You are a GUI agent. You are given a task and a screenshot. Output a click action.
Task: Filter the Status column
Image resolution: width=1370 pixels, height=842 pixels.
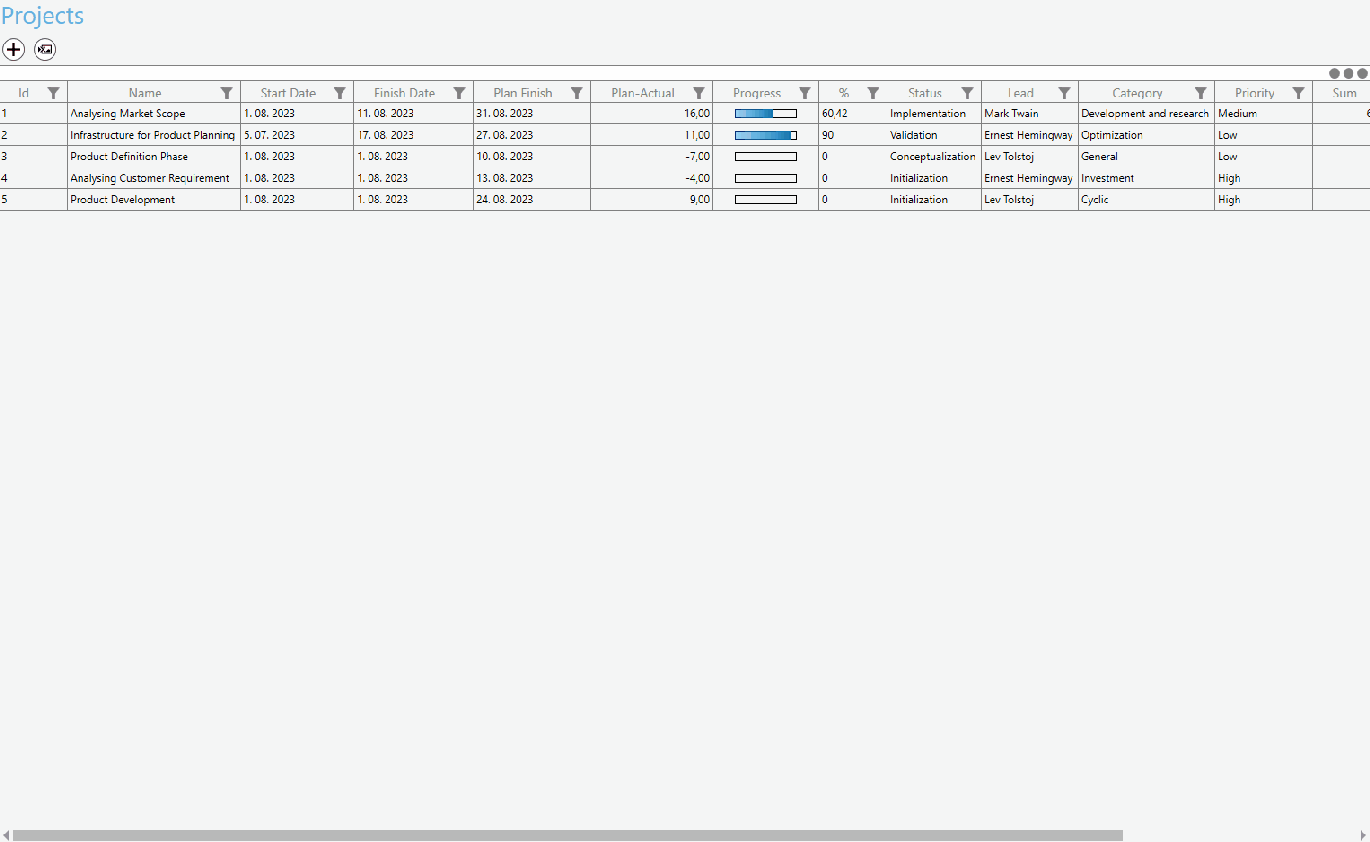click(967, 92)
